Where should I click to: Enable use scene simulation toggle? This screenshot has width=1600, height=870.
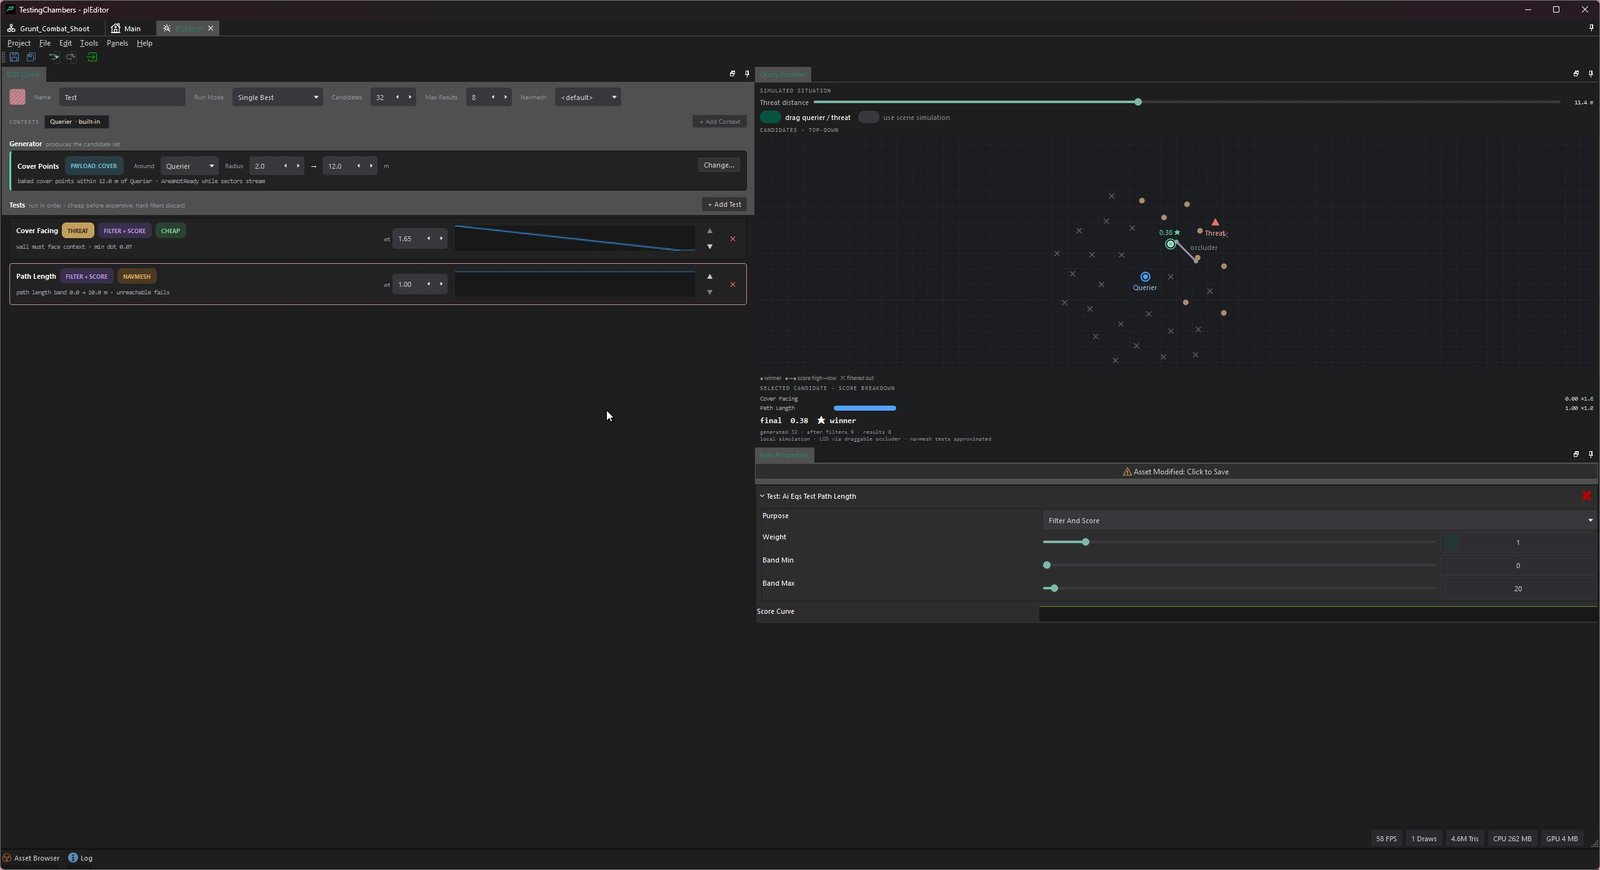(x=868, y=117)
